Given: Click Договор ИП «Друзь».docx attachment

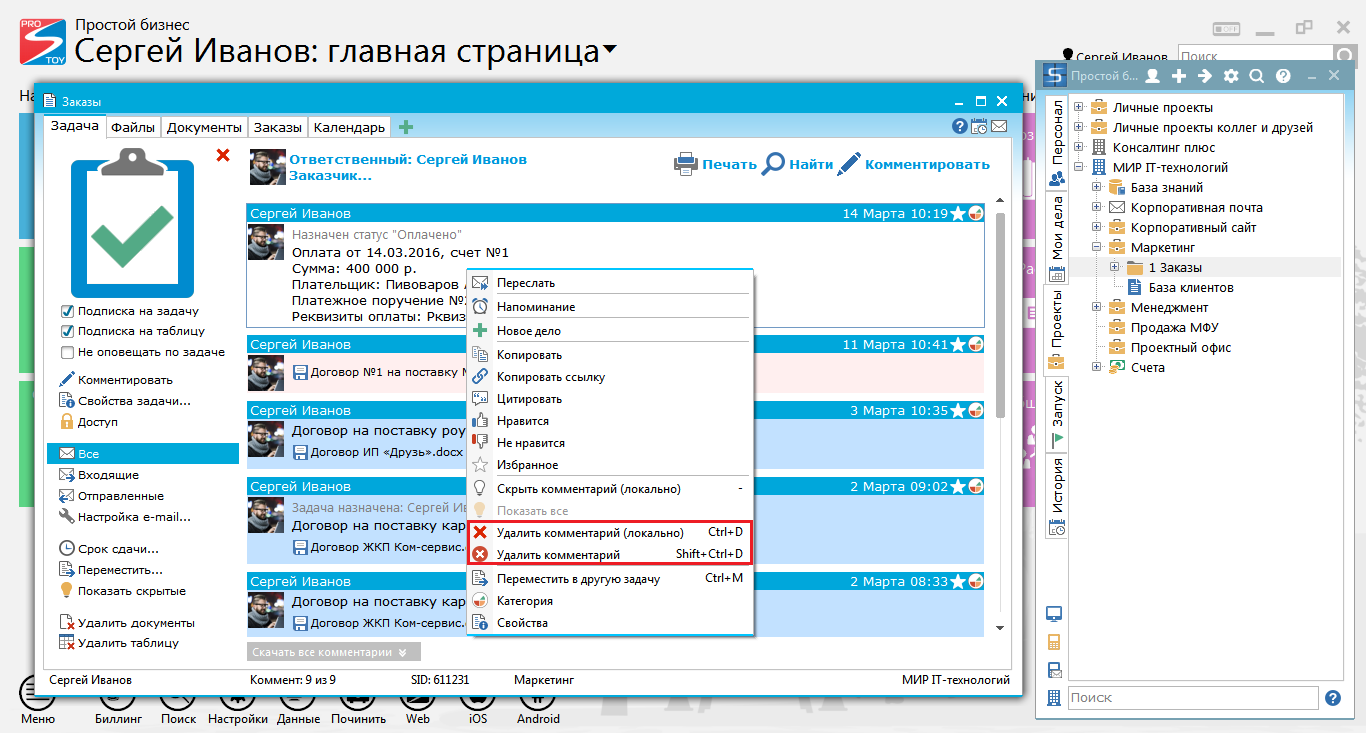Looking at the screenshot, I should 387,452.
